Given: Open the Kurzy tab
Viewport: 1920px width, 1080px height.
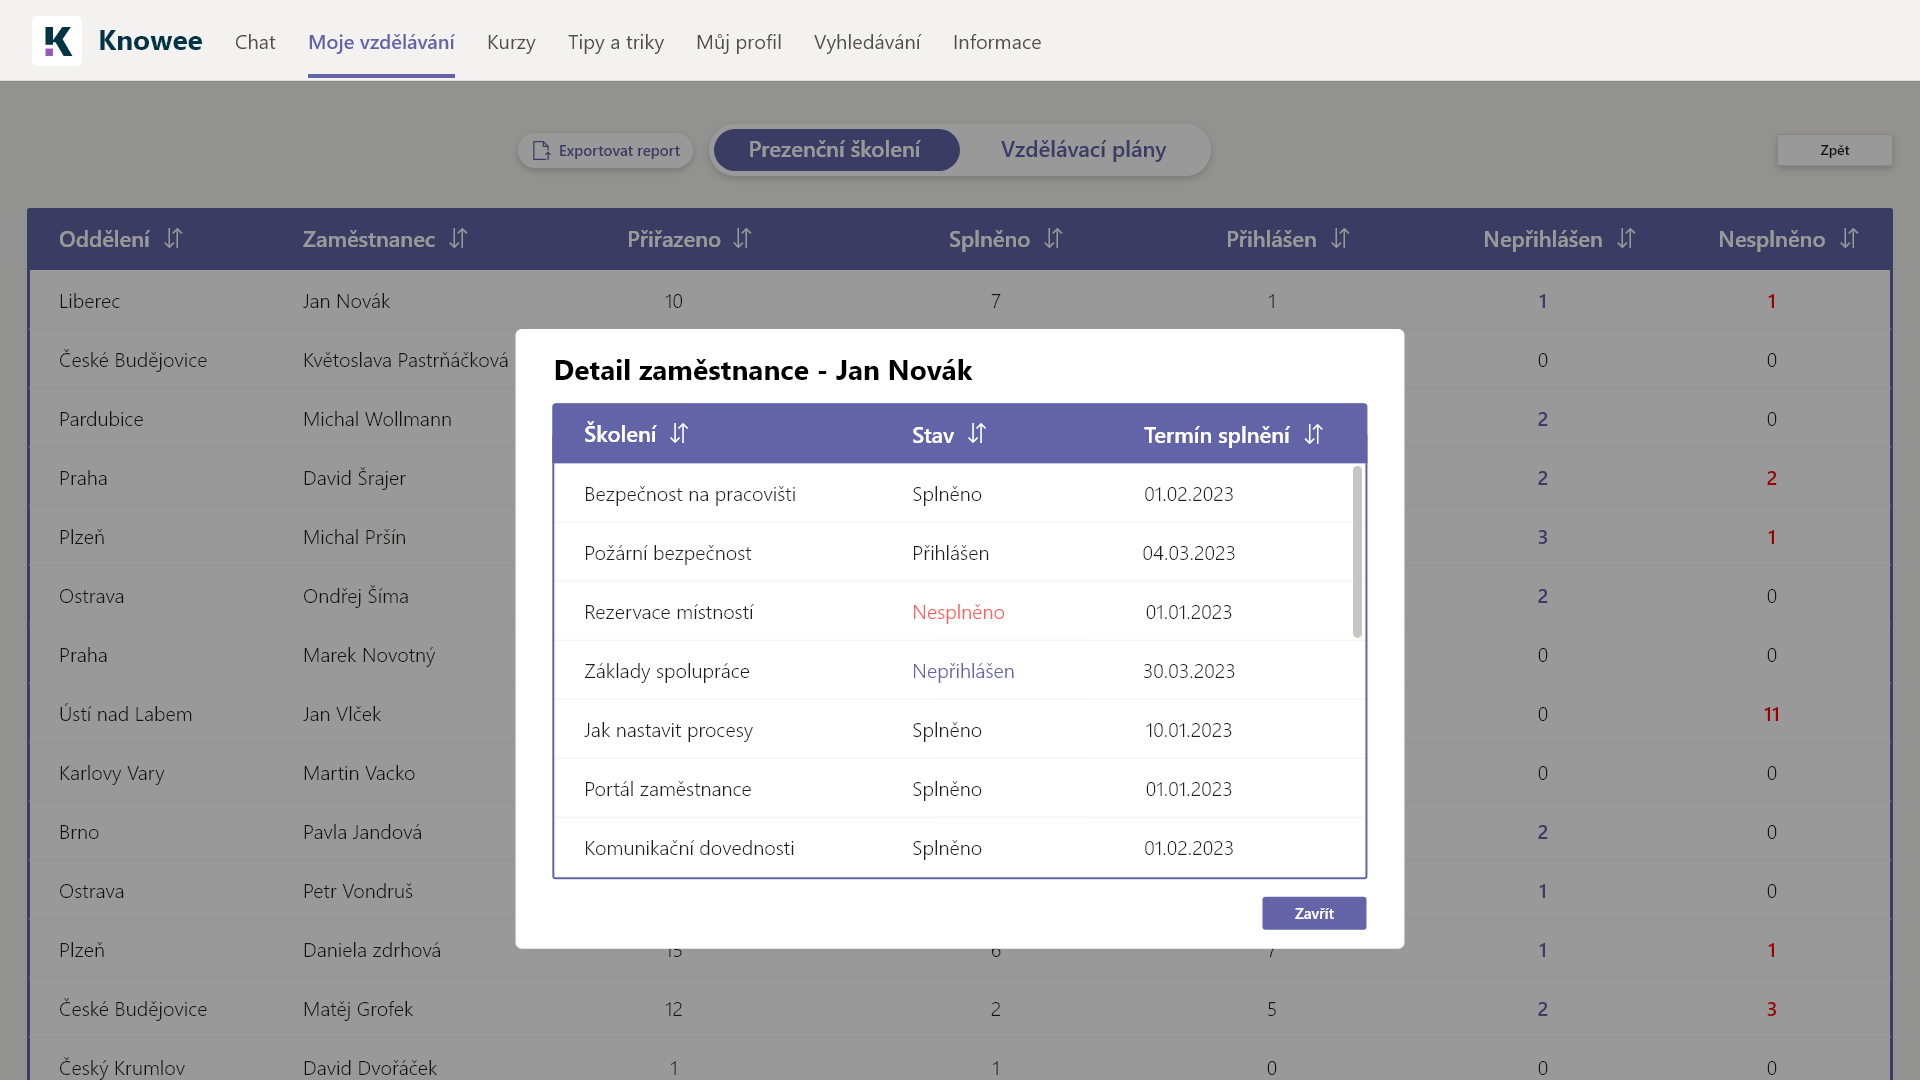Looking at the screenshot, I should [x=511, y=42].
